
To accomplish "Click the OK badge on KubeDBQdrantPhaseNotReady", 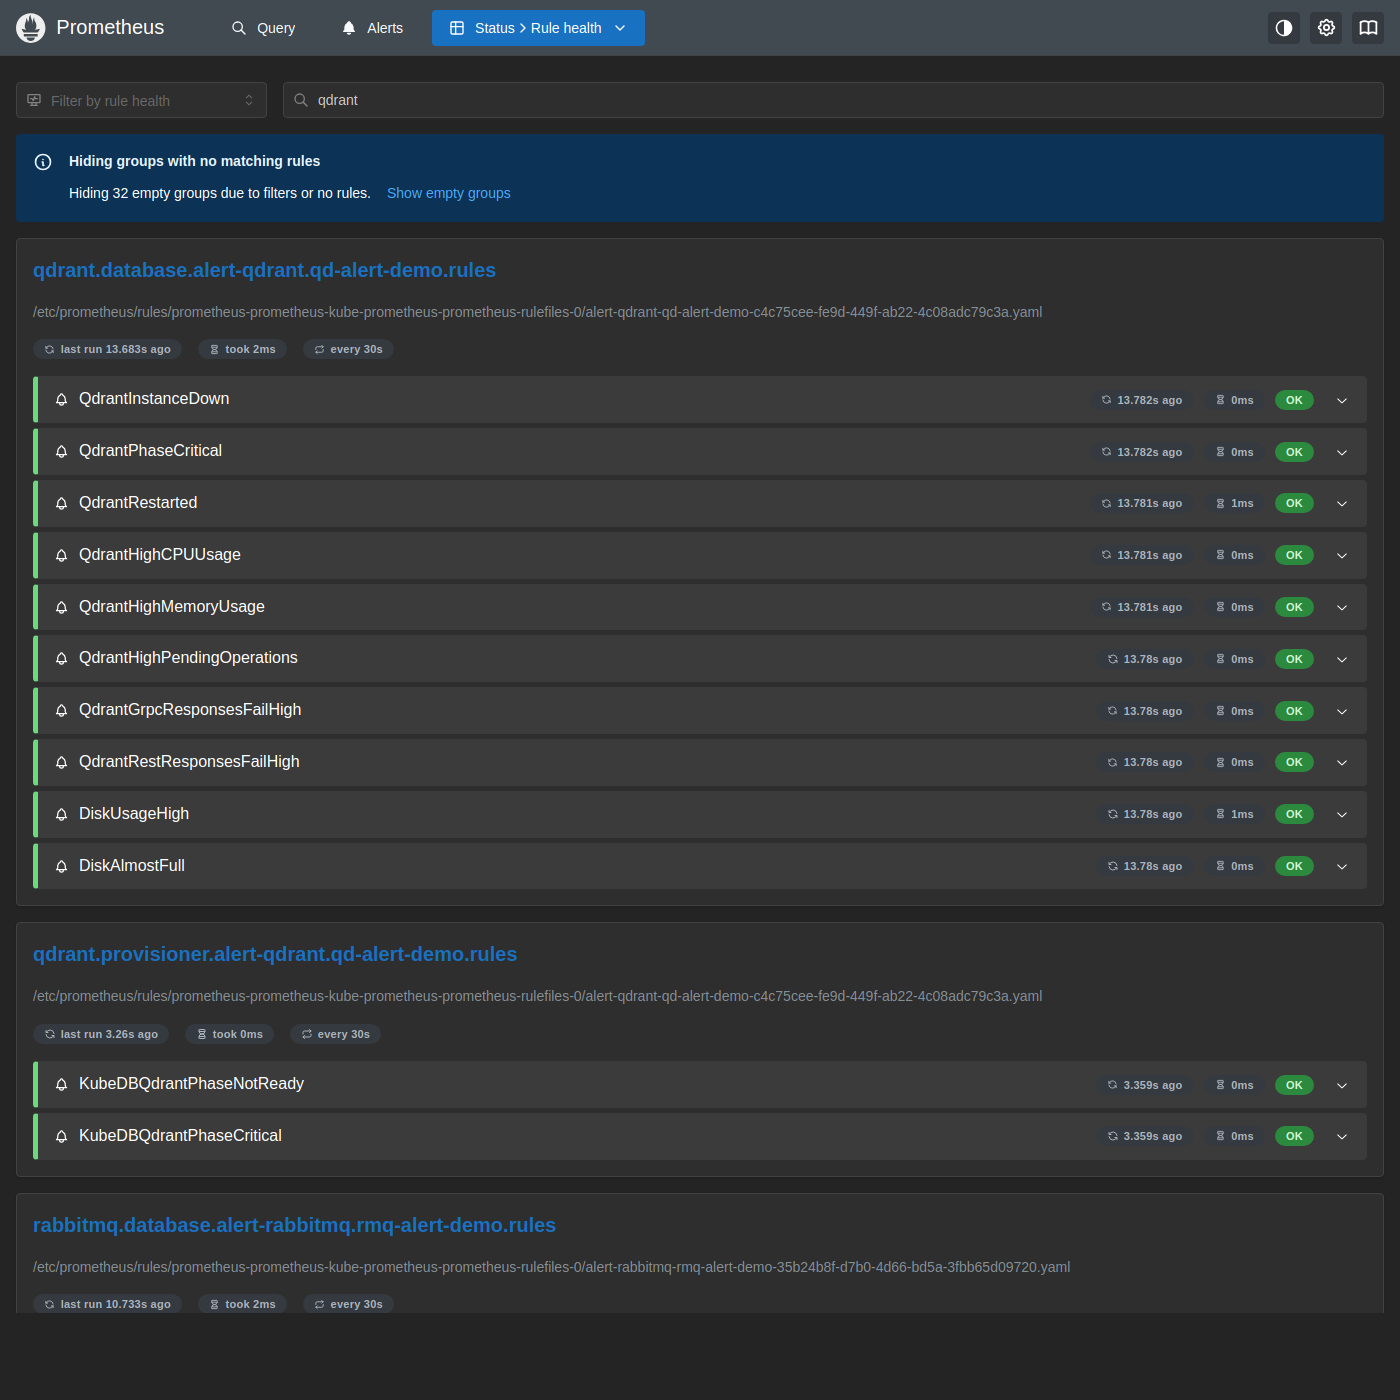I will click(1294, 1085).
